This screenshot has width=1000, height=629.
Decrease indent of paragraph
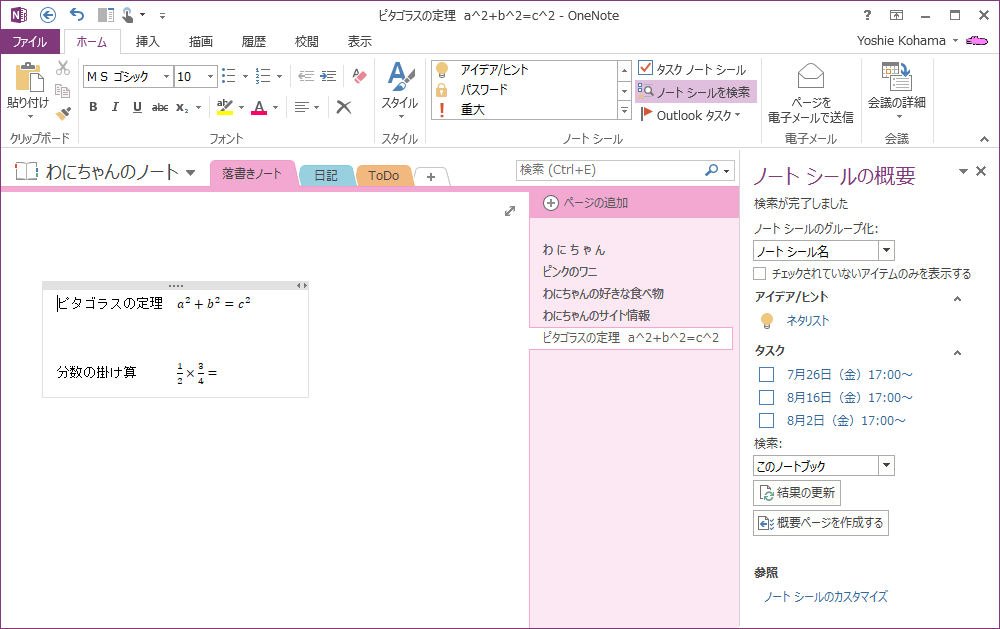306,76
